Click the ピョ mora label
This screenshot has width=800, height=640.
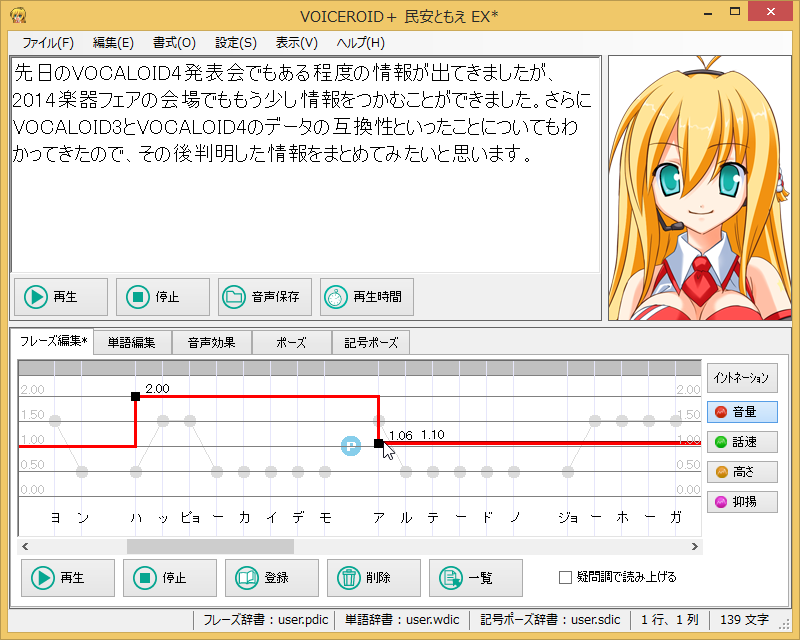(x=190, y=518)
